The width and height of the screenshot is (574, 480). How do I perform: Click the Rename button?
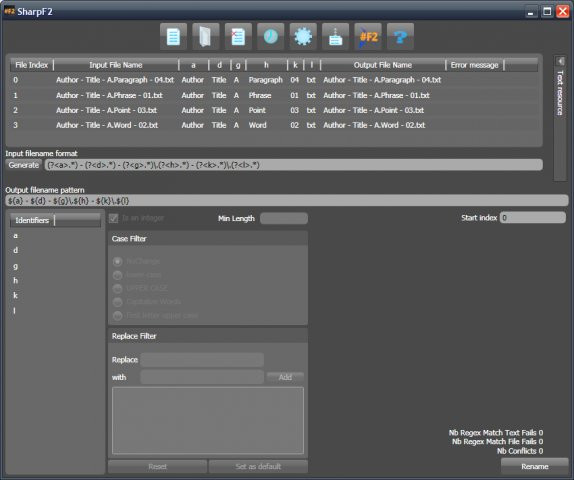click(x=534, y=466)
